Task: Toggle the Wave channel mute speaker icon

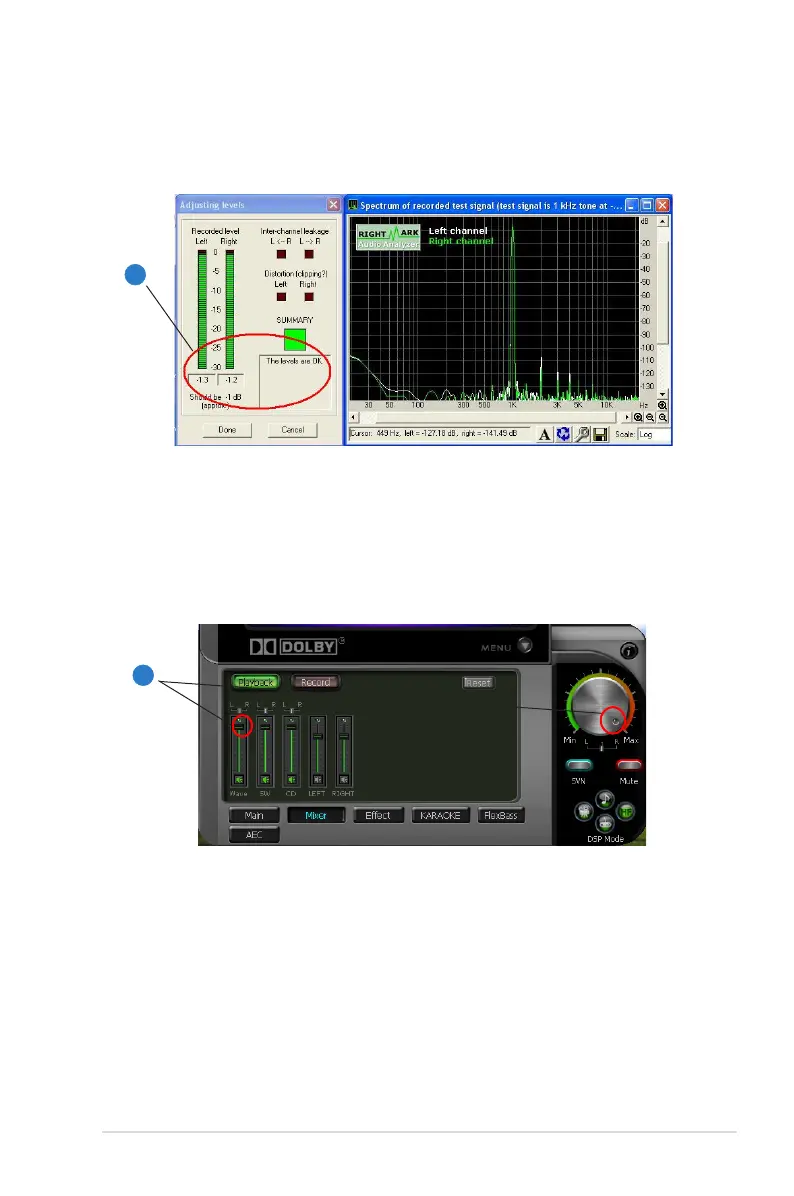Action: (239, 780)
